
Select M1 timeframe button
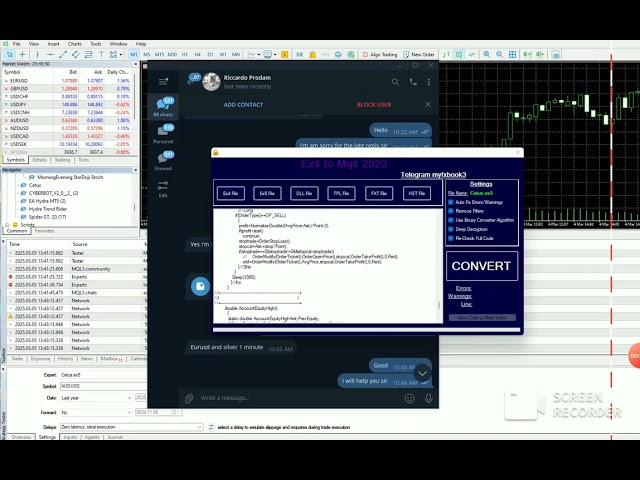[134, 54]
